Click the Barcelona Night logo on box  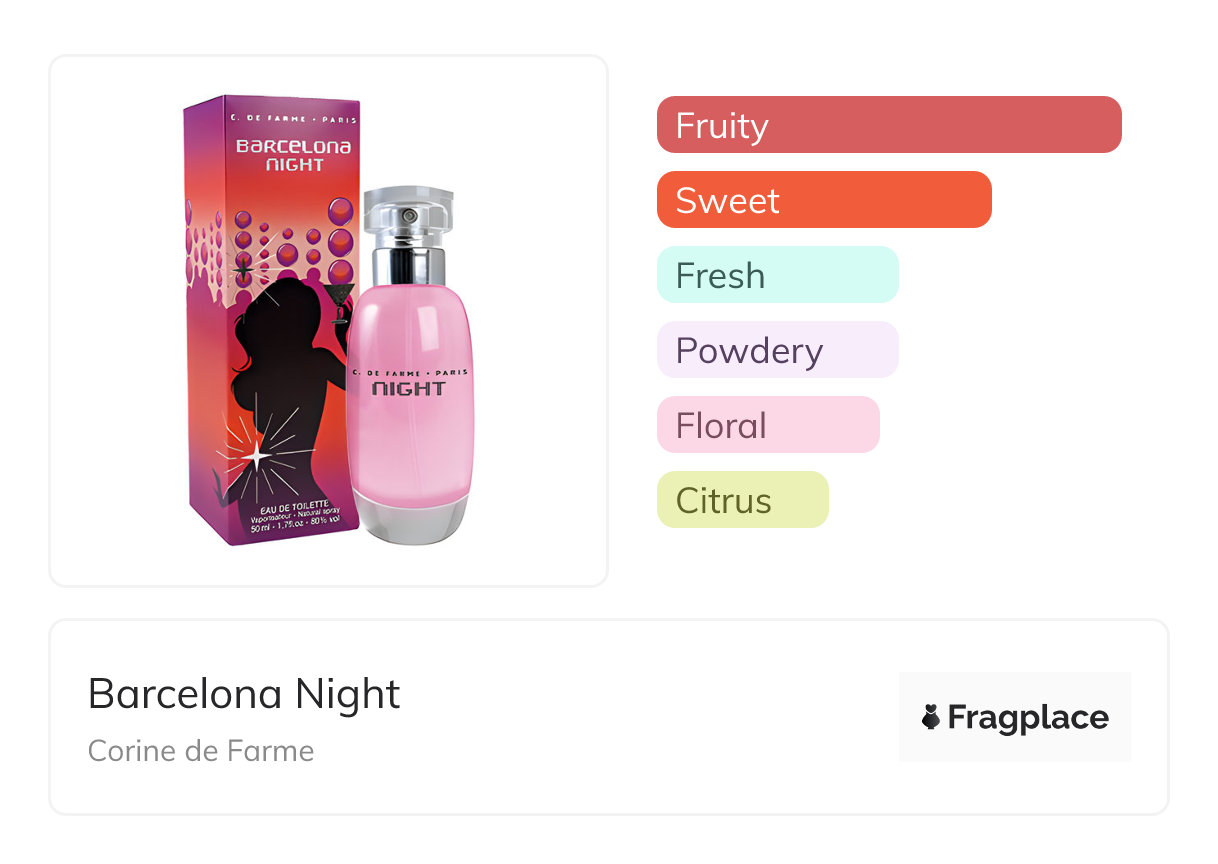pyautogui.click(x=293, y=155)
